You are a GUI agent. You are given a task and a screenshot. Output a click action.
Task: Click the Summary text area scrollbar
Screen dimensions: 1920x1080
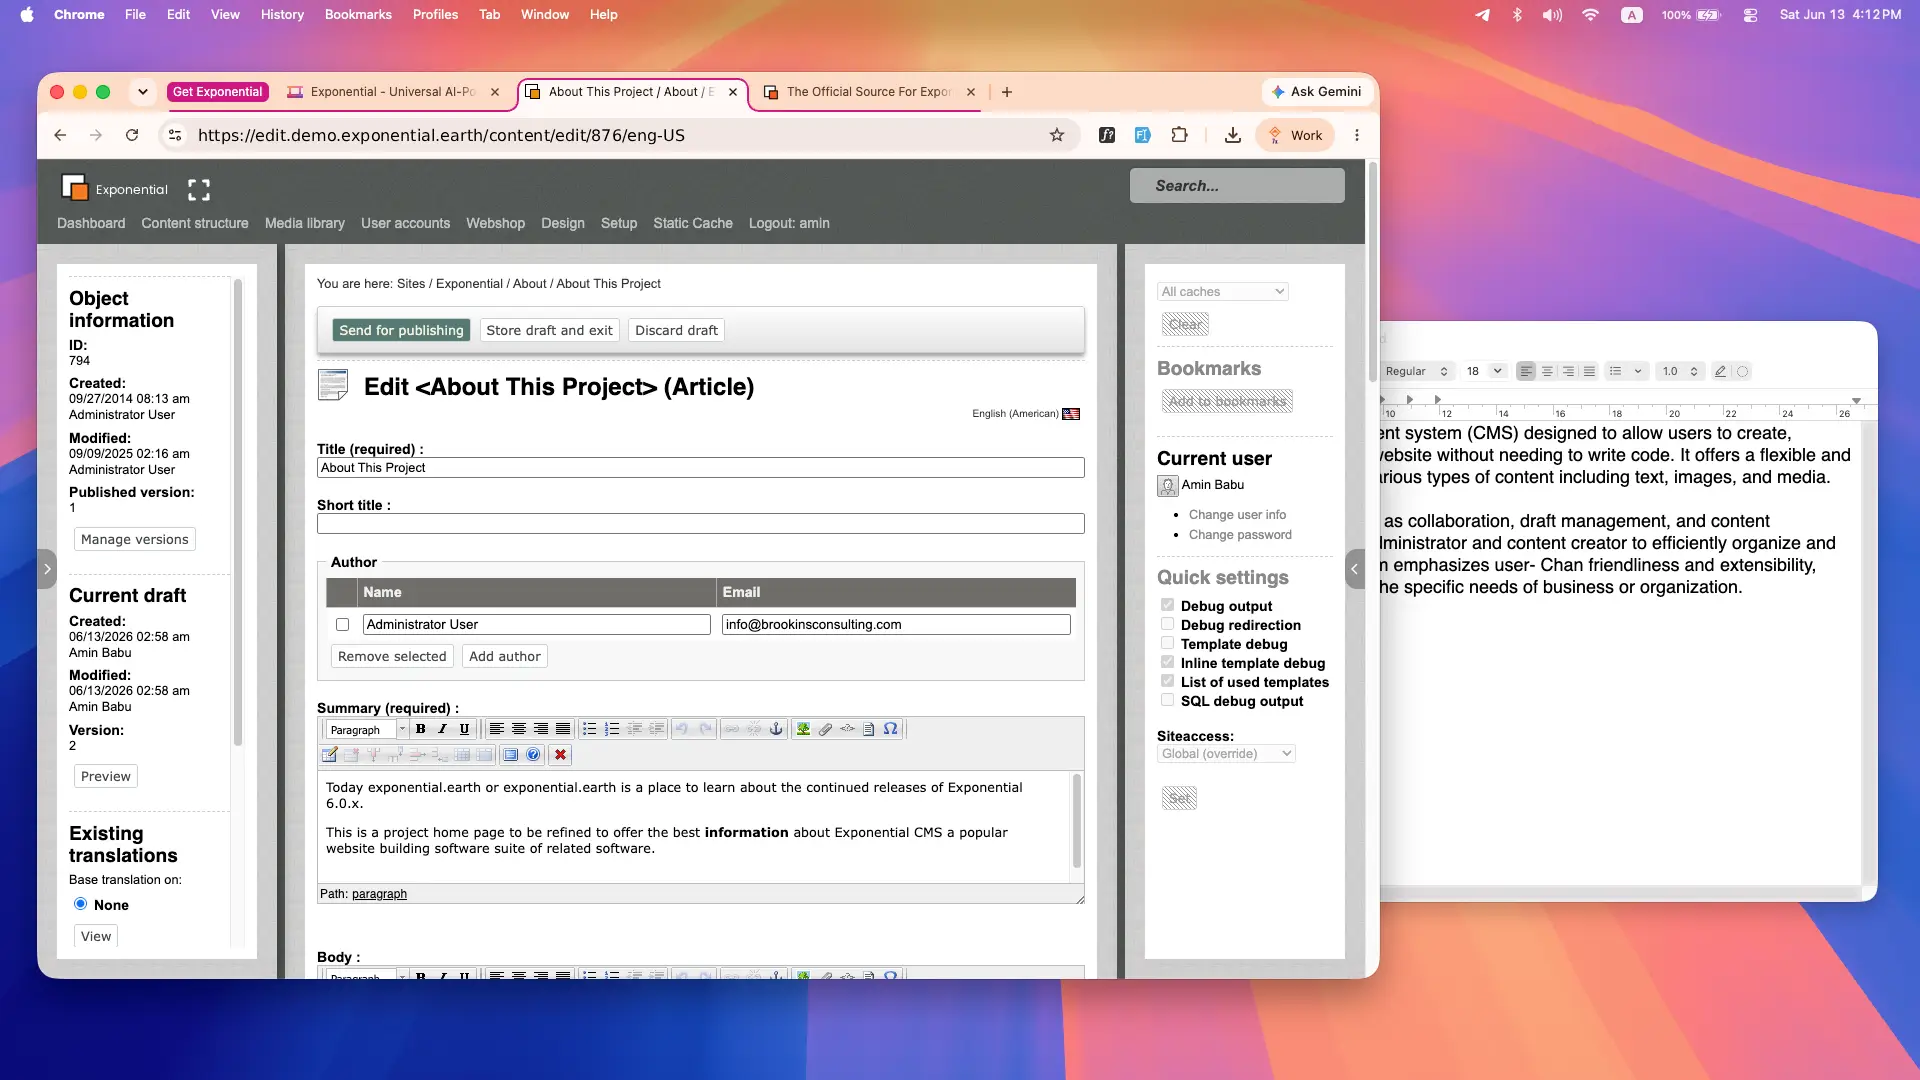coord(1077,822)
